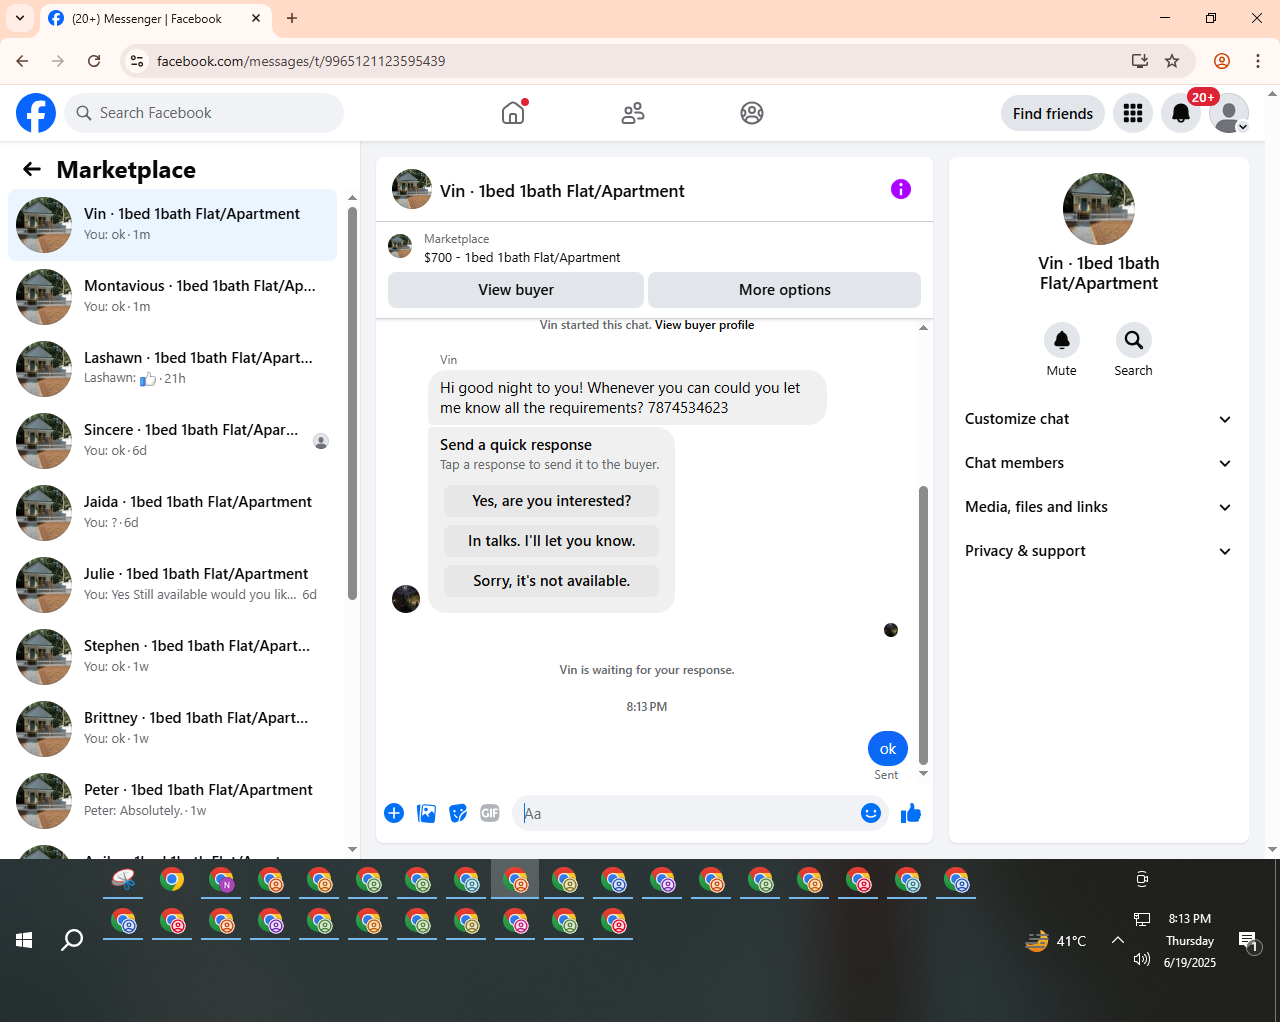Open the taskbar clock showing 8:13 PM

tap(1190, 919)
